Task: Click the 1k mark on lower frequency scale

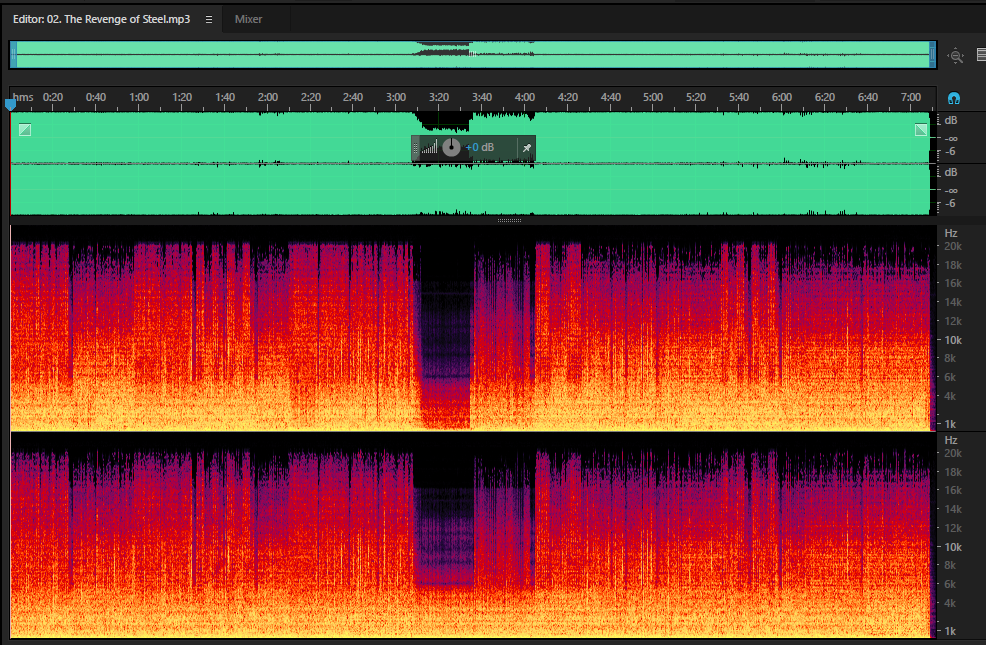Action: pos(951,631)
